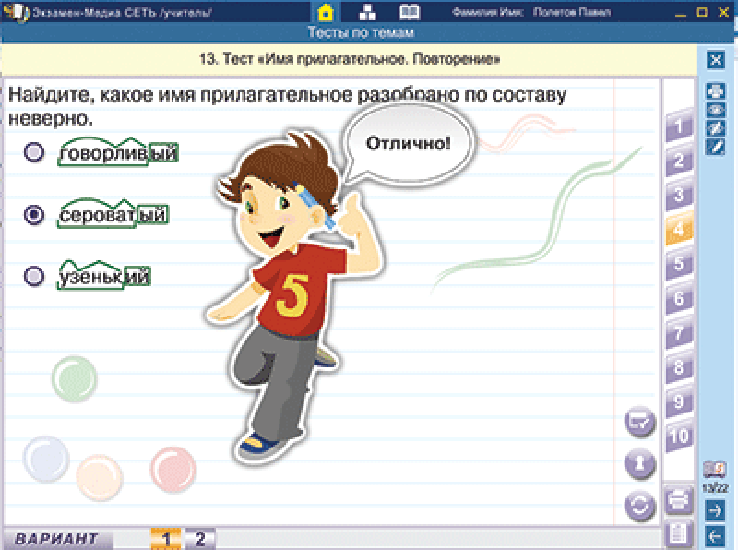Viewport: 738px width, 550px height.
Task: Close the test panel with X button
Action: tap(715, 59)
